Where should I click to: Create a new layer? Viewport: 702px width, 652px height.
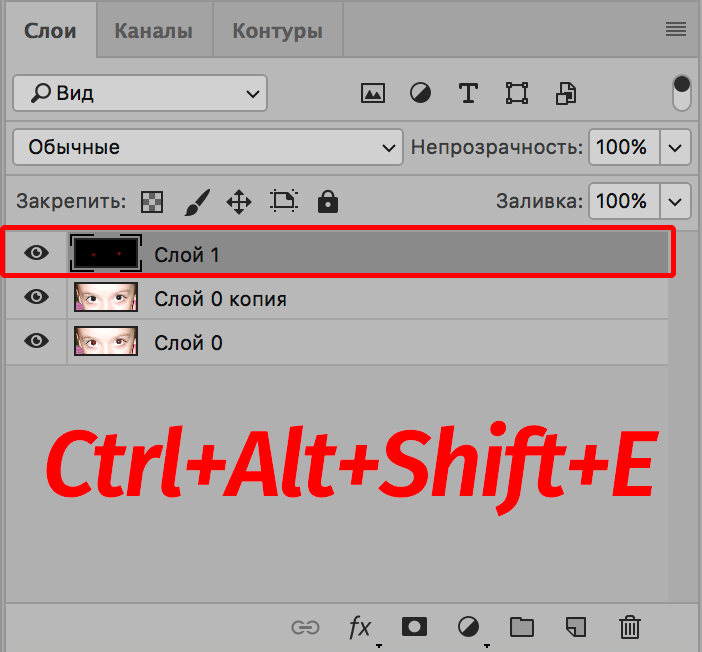point(576,627)
